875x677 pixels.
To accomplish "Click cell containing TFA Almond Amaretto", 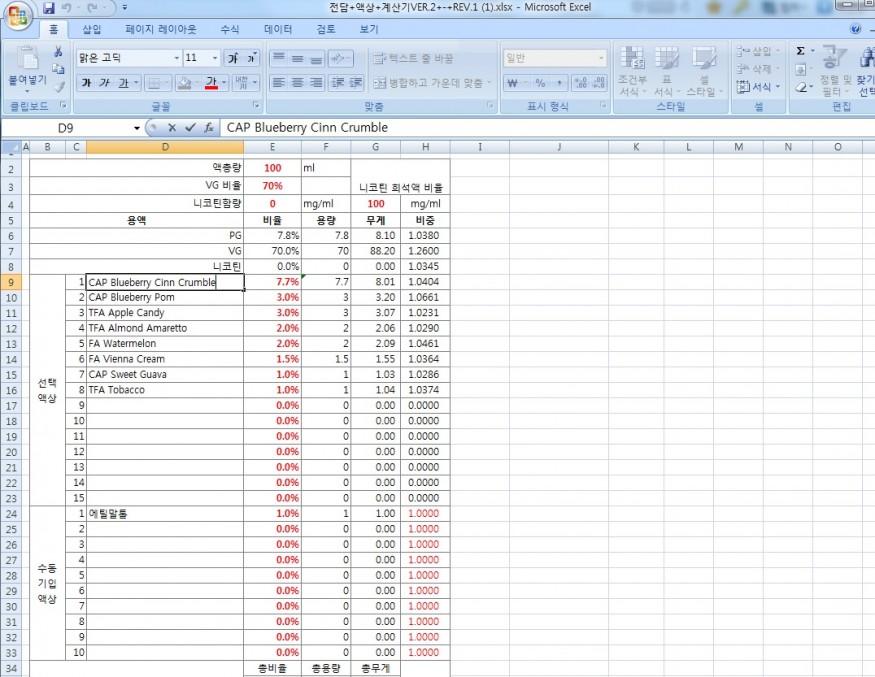I will tap(165, 328).
